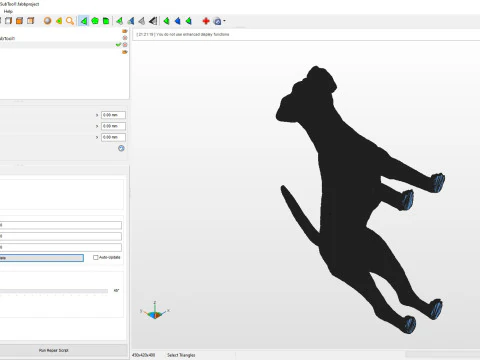Viewport: 480px width, 360px height.
Task: Click the first long statistics field above Update
Action: (x=61, y=225)
